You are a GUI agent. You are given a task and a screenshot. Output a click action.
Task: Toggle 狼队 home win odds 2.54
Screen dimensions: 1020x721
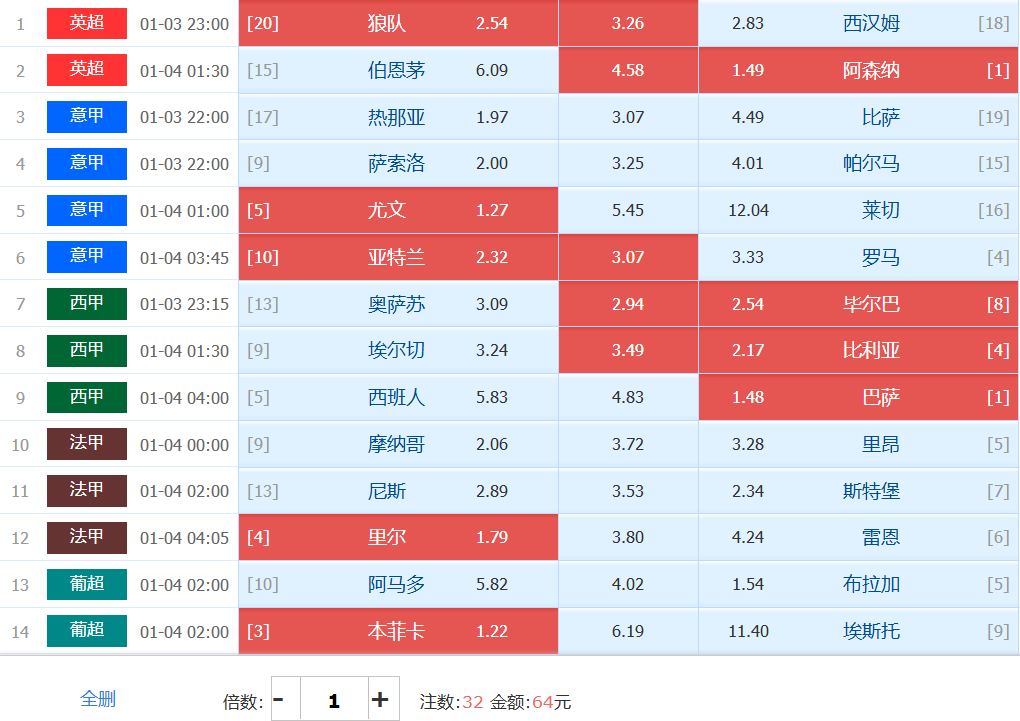pyautogui.click(x=398, y=23)
